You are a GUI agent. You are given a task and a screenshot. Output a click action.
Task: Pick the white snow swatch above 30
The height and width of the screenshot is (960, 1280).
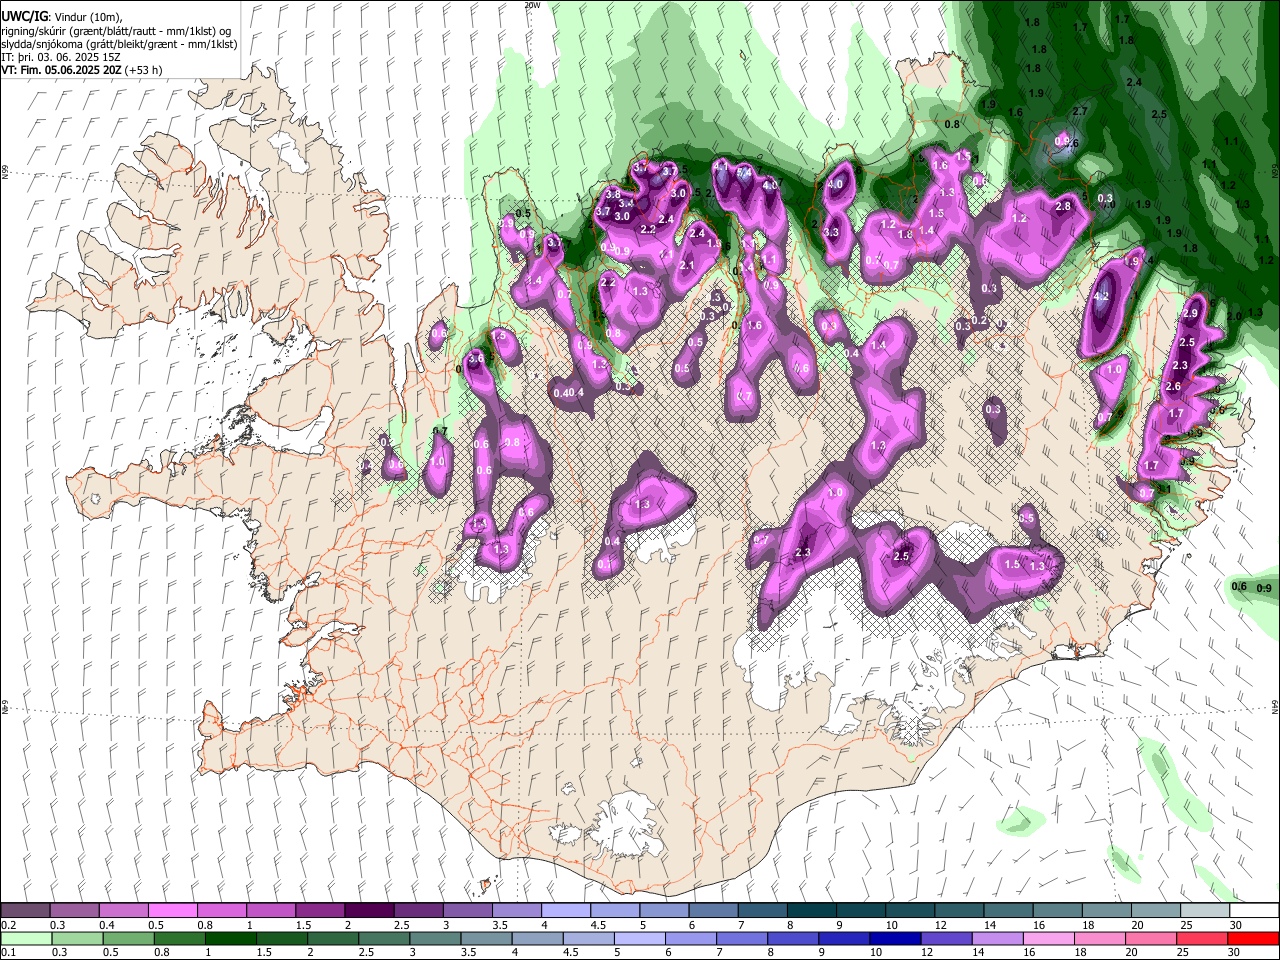point(1253,911)
